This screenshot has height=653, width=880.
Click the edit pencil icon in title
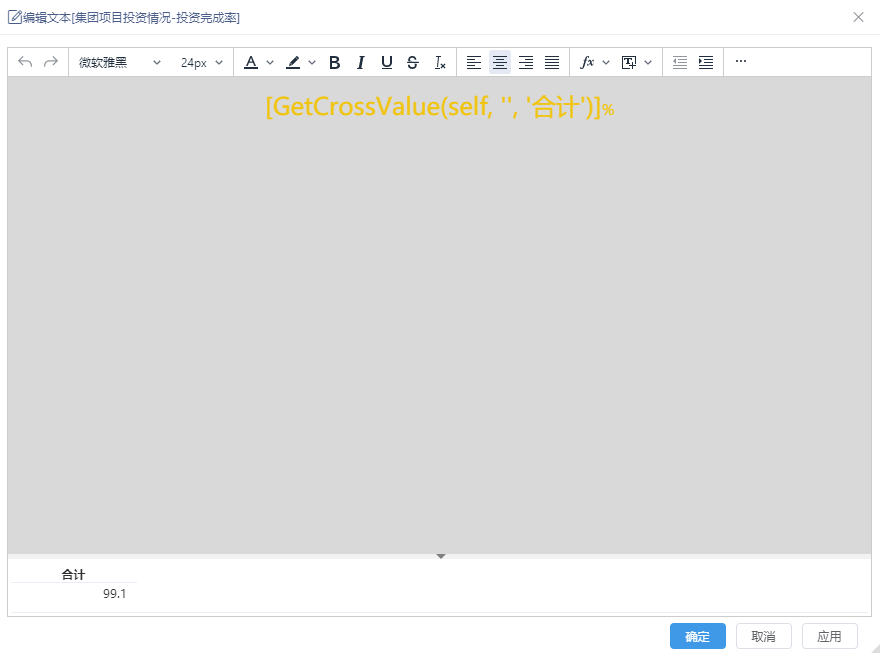click(15, 17)
